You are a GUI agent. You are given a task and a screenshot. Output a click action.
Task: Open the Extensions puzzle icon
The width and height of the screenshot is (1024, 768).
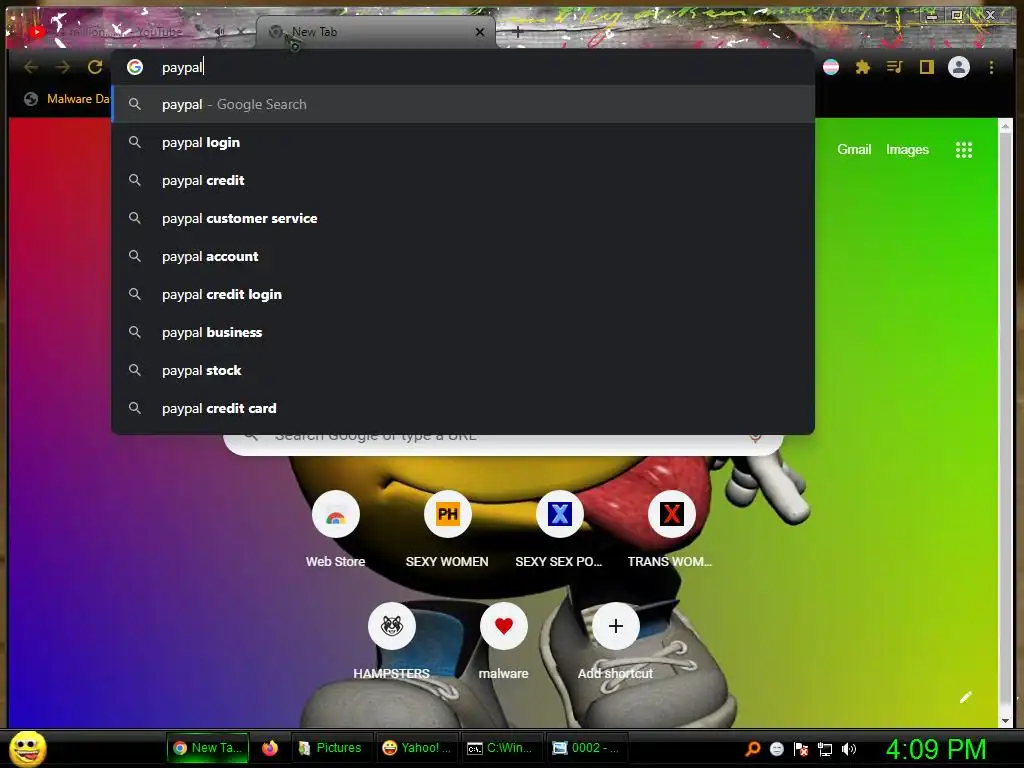pyautogui.click(x=863, y=67)
